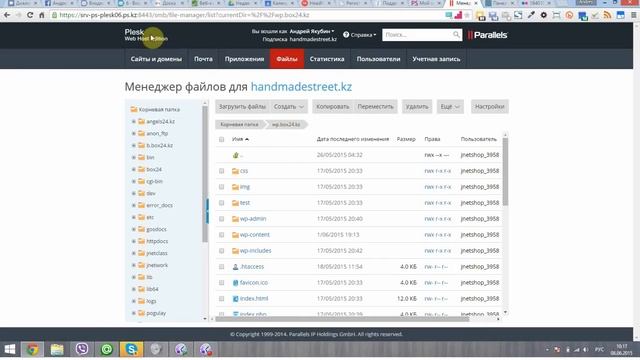Open the css folder icon
640x360 pixels.
tap(235, 171)
